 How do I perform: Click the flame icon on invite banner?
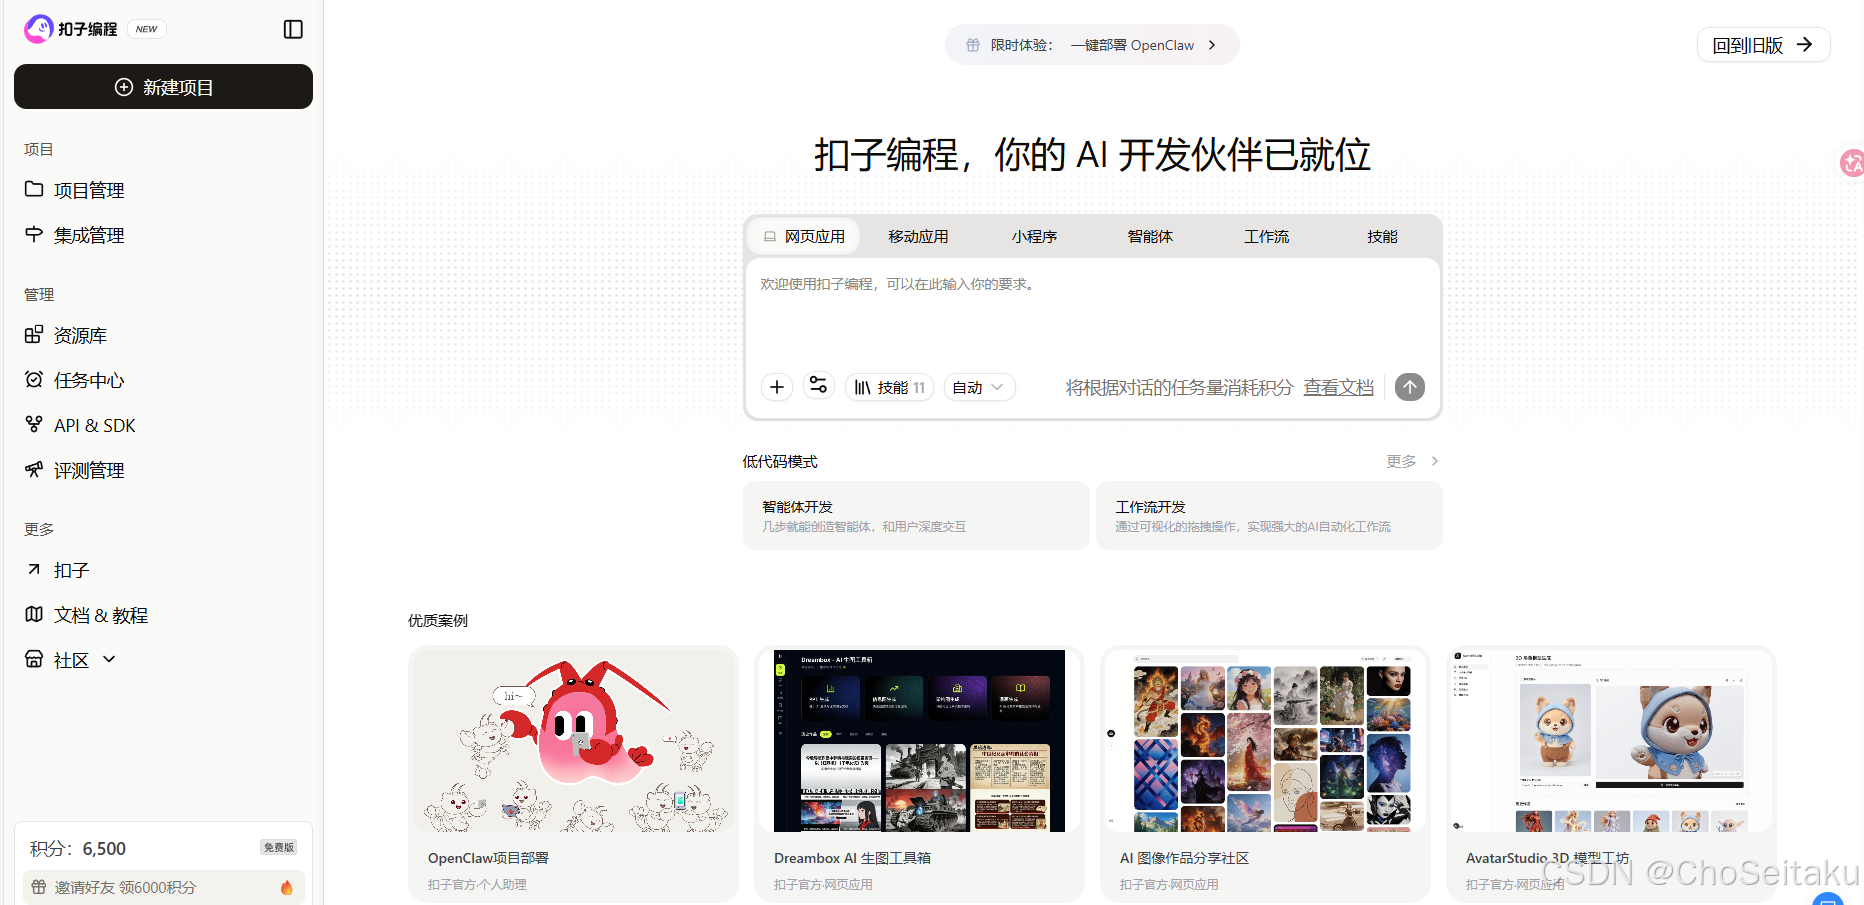(287, 887)
